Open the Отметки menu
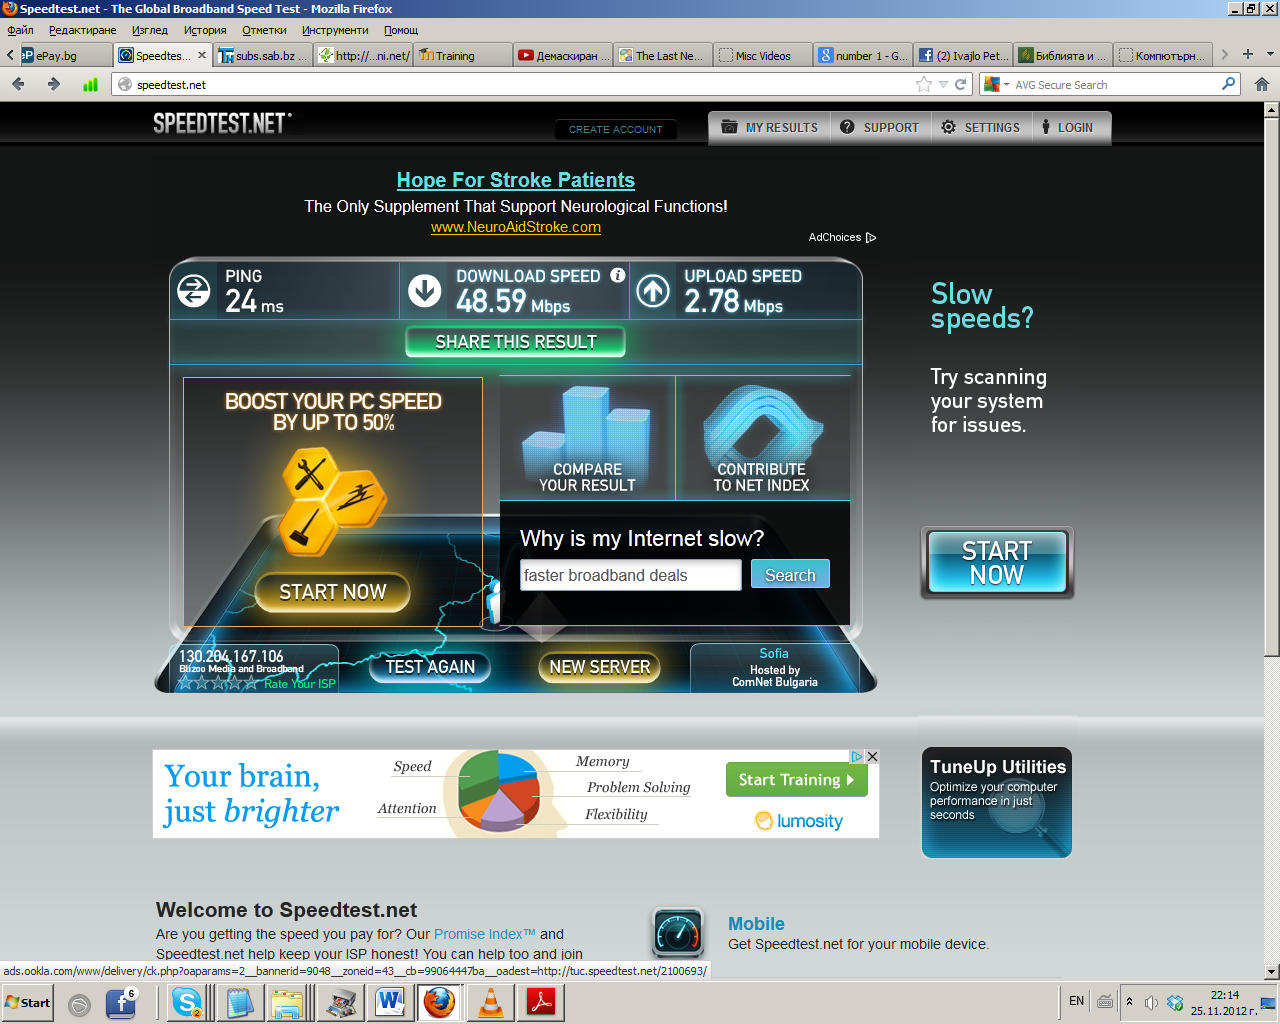 (264, 30)
